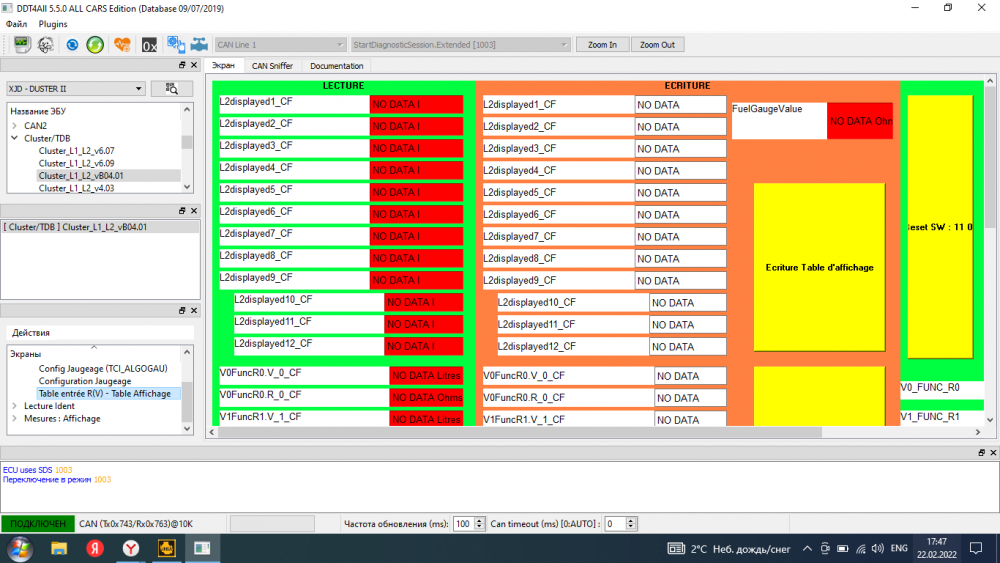This screenshot has height=563, width=1000.
Task: Click the ENG language indicator
Action: 899,548
